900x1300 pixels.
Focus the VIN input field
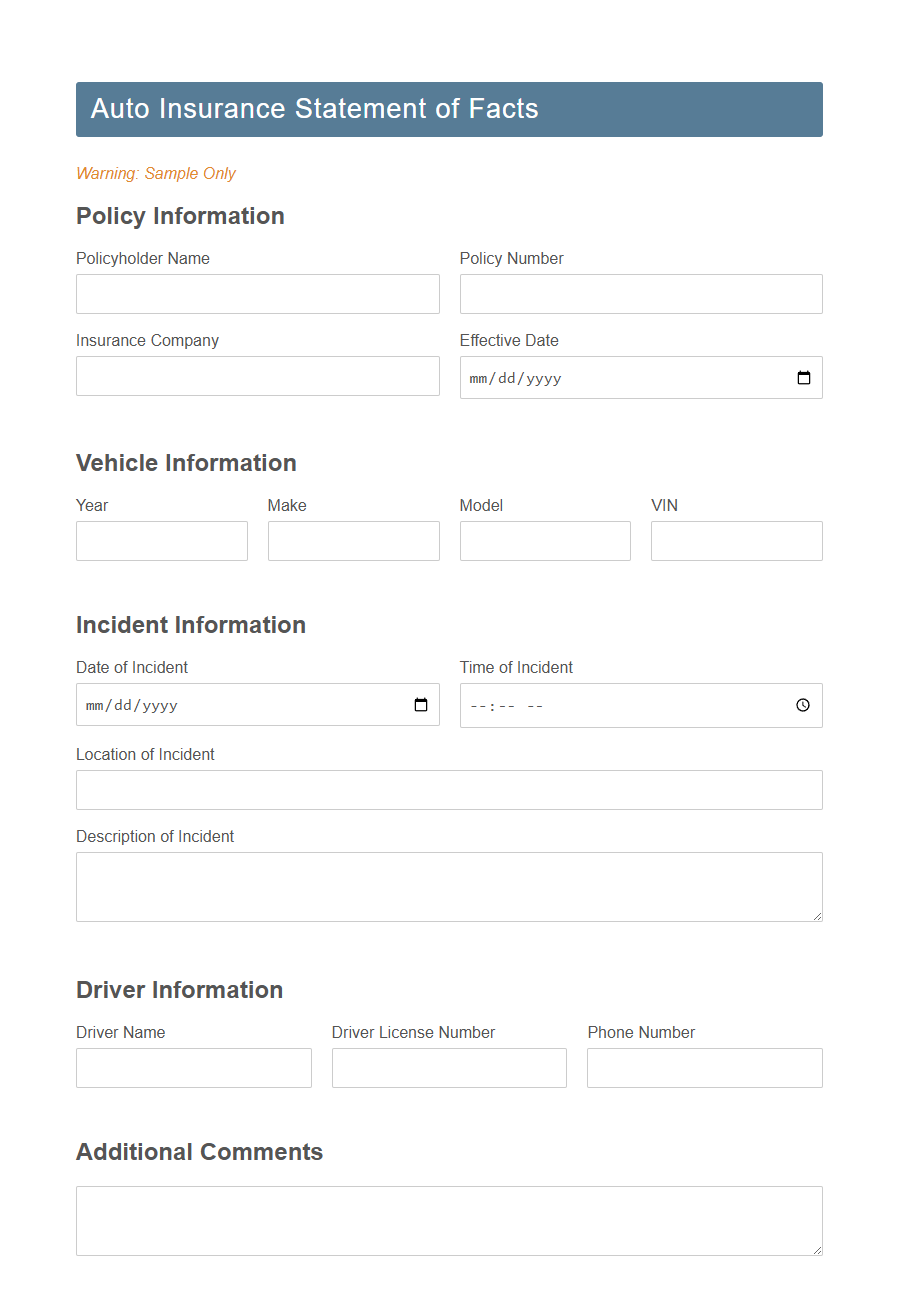click(x=736, y=540)
